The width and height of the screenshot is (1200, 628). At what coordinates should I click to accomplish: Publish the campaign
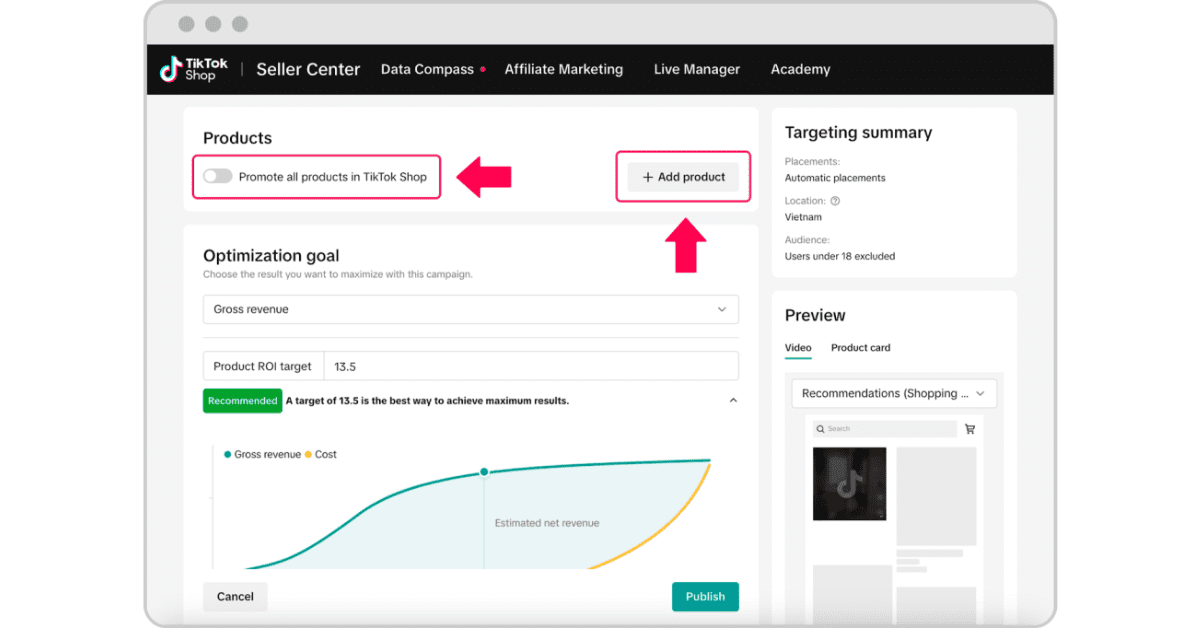(705, 597)
